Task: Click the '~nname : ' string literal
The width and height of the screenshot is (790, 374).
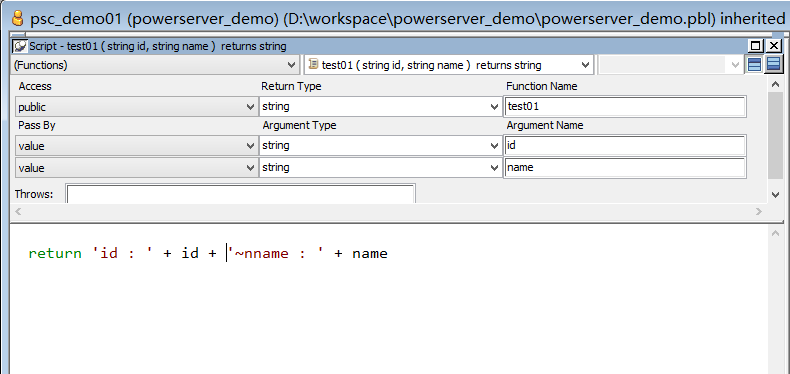Action: (x=277, y=253)
